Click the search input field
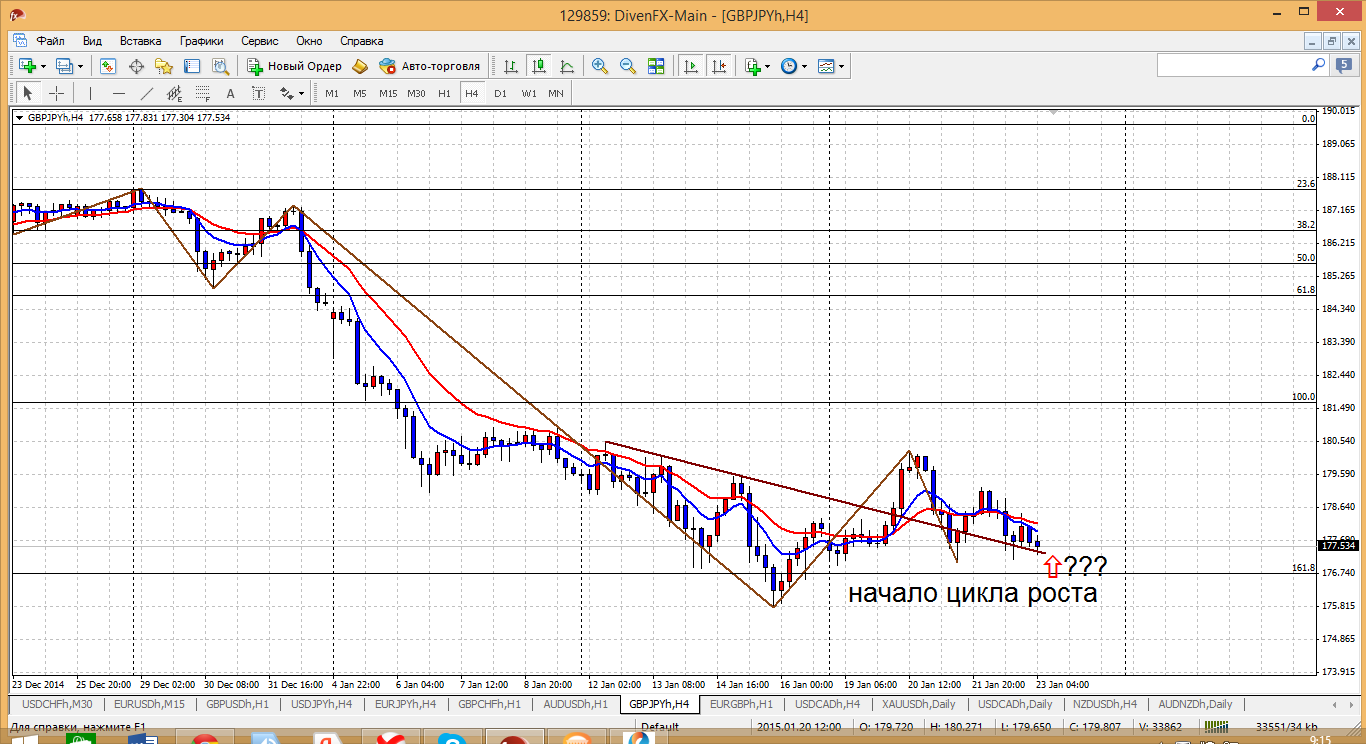Viewport: 1369px width, 744px height. pyautogui.click(x=1232, y=65)
